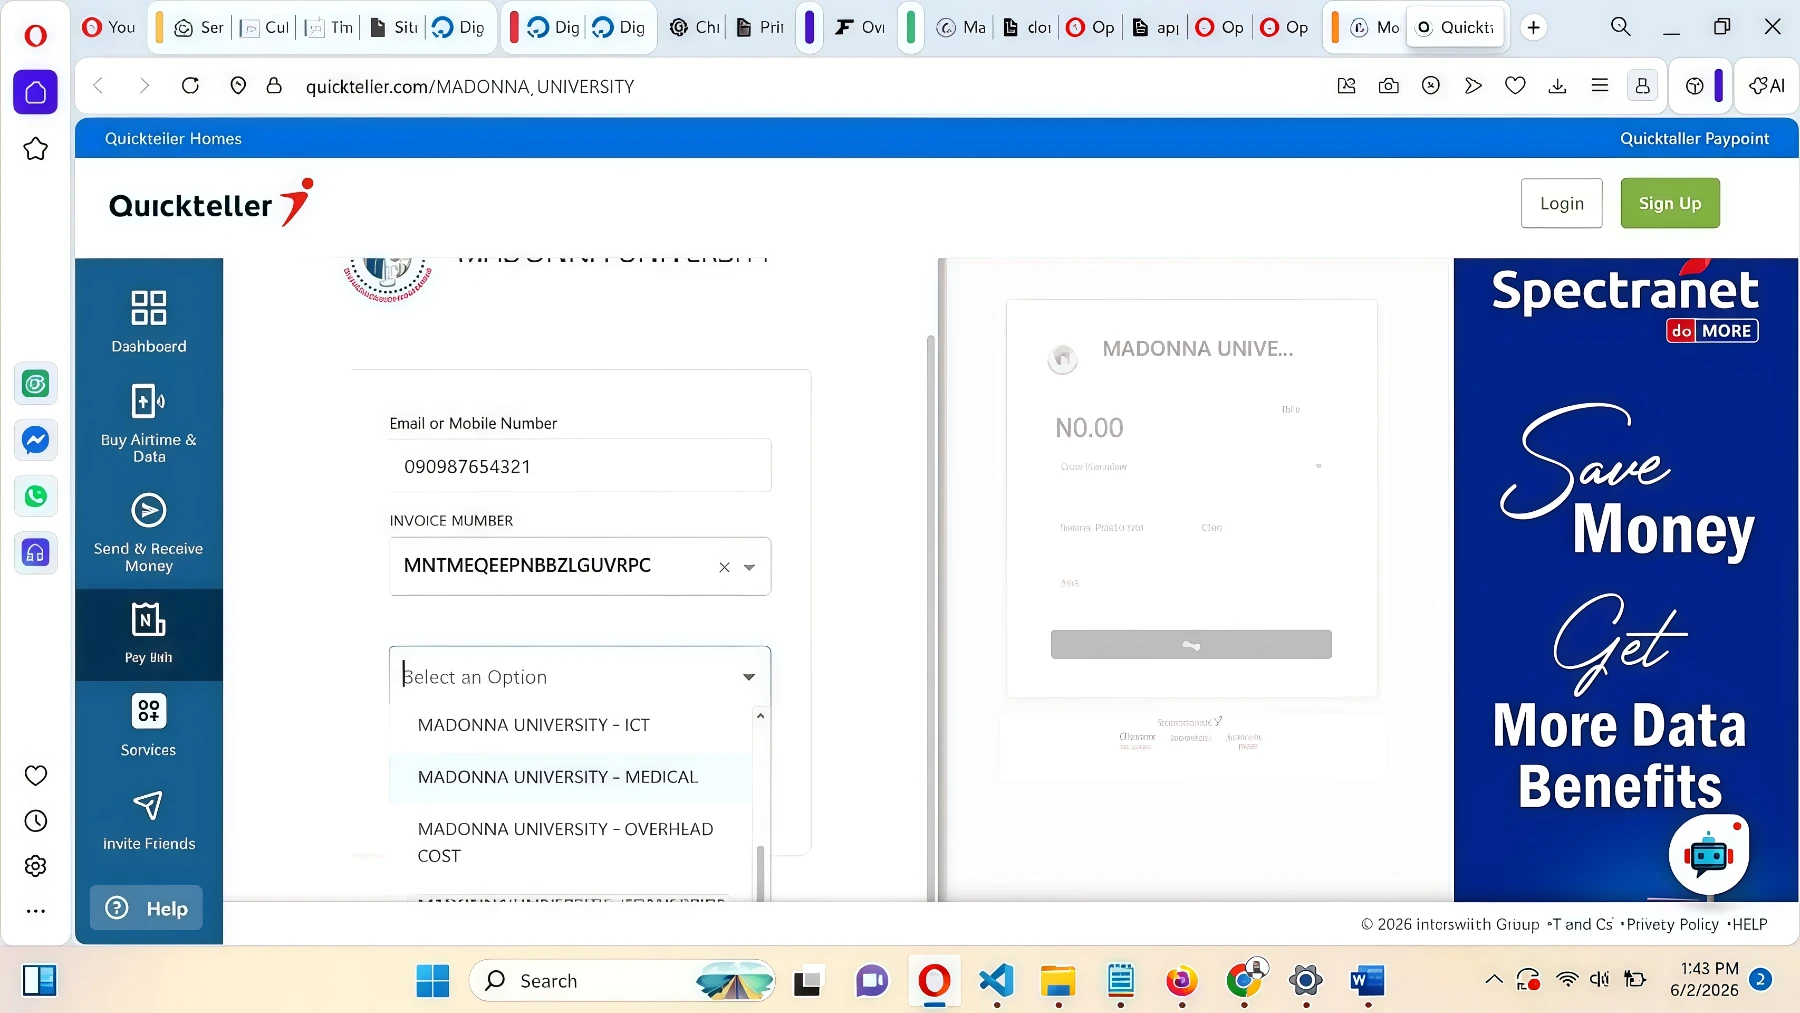
Task: Click the browser forward arrow
Action: pyautogui.click(x=144, y=86)
